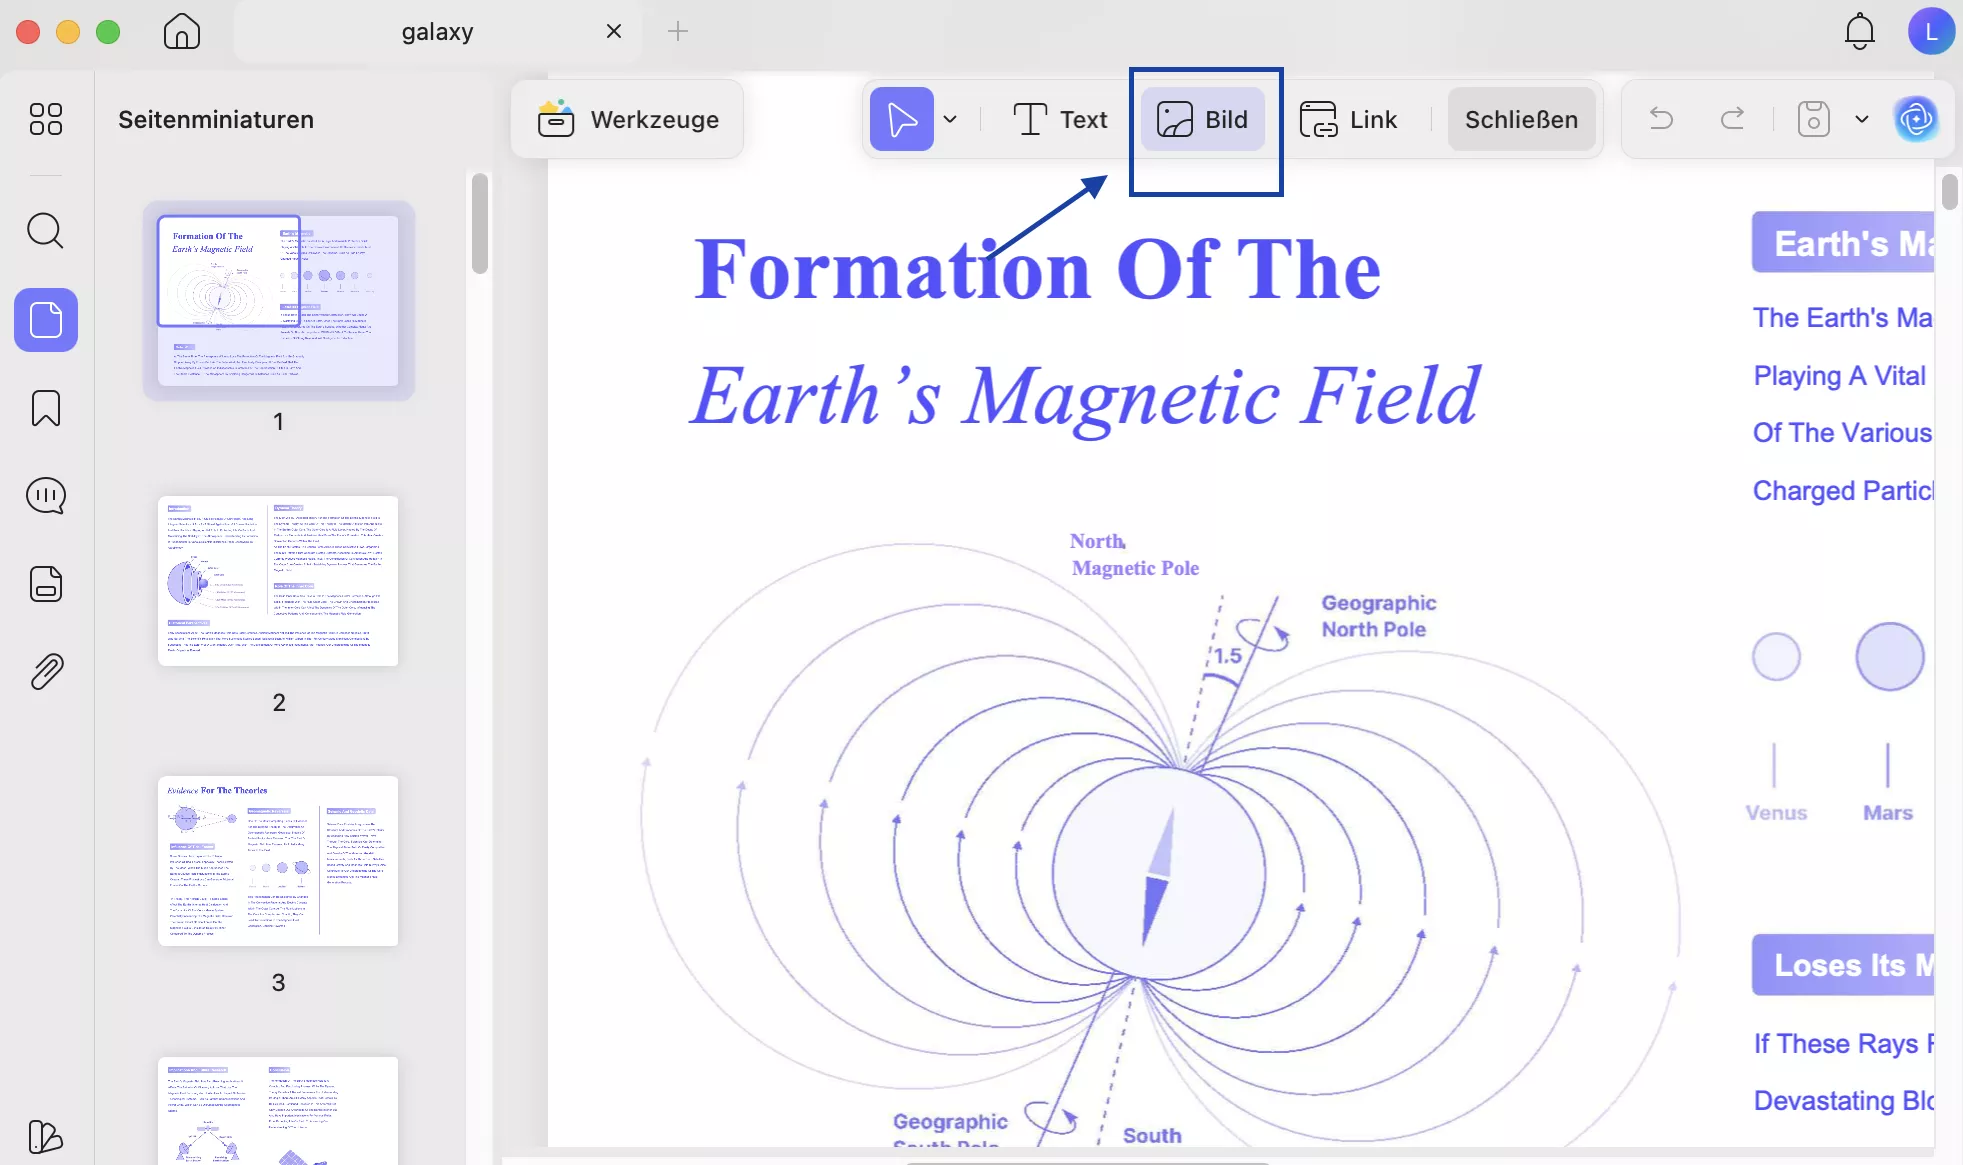
Task: Select the Link tool
Action: click(1348, 119)
